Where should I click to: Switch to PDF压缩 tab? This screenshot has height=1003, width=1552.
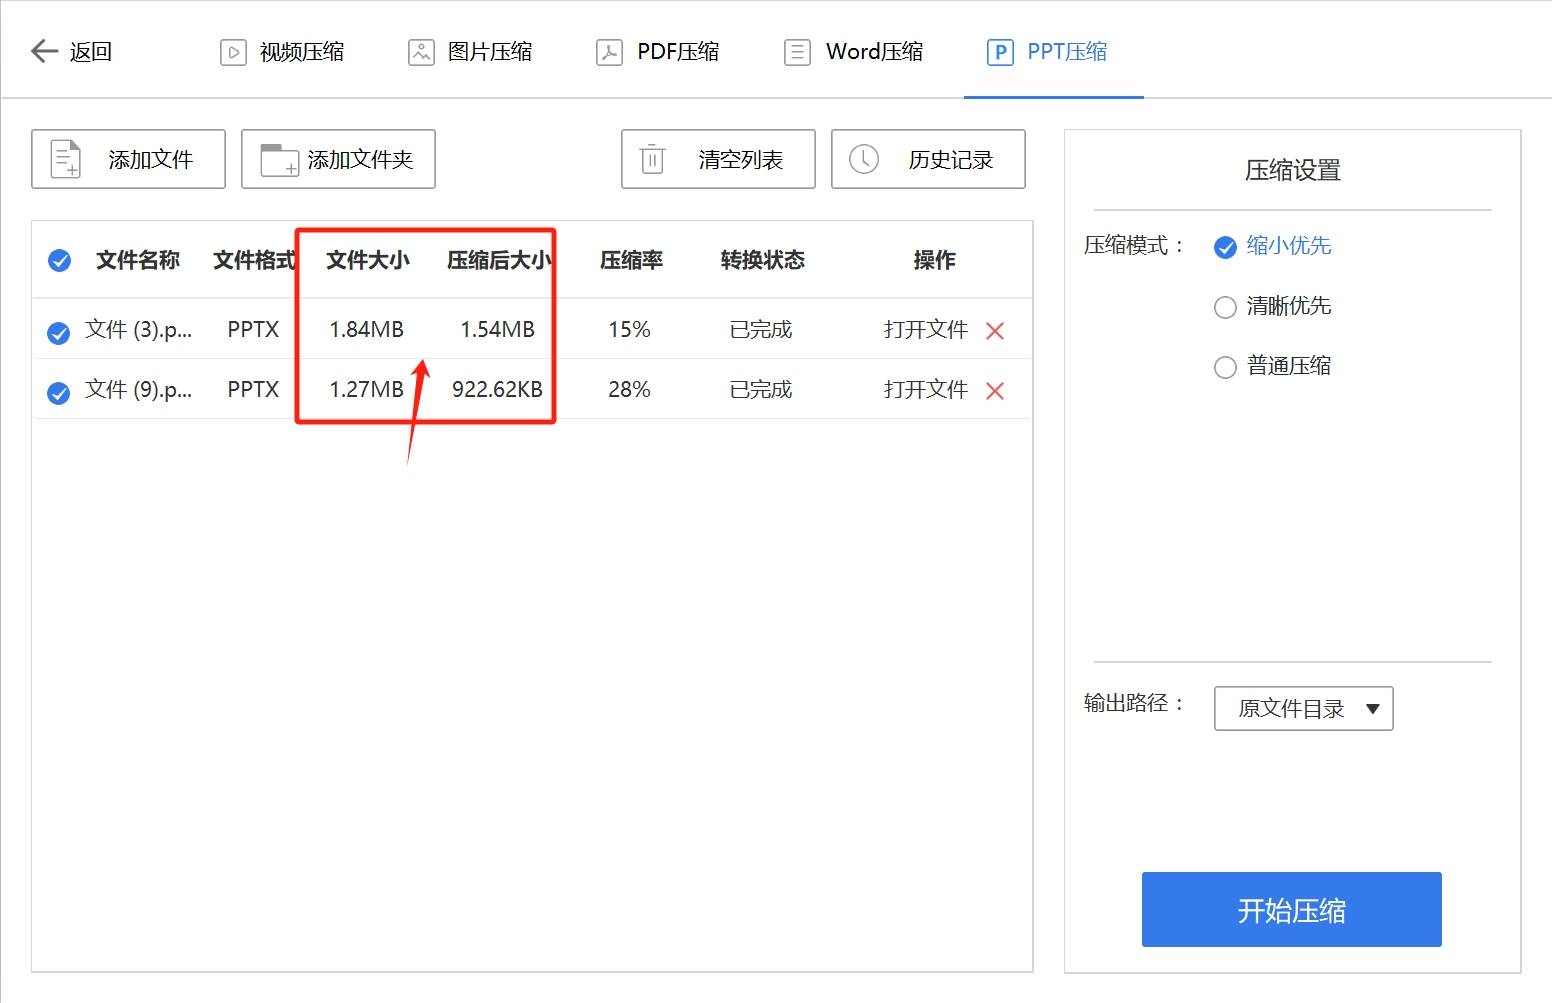(658, 52)
